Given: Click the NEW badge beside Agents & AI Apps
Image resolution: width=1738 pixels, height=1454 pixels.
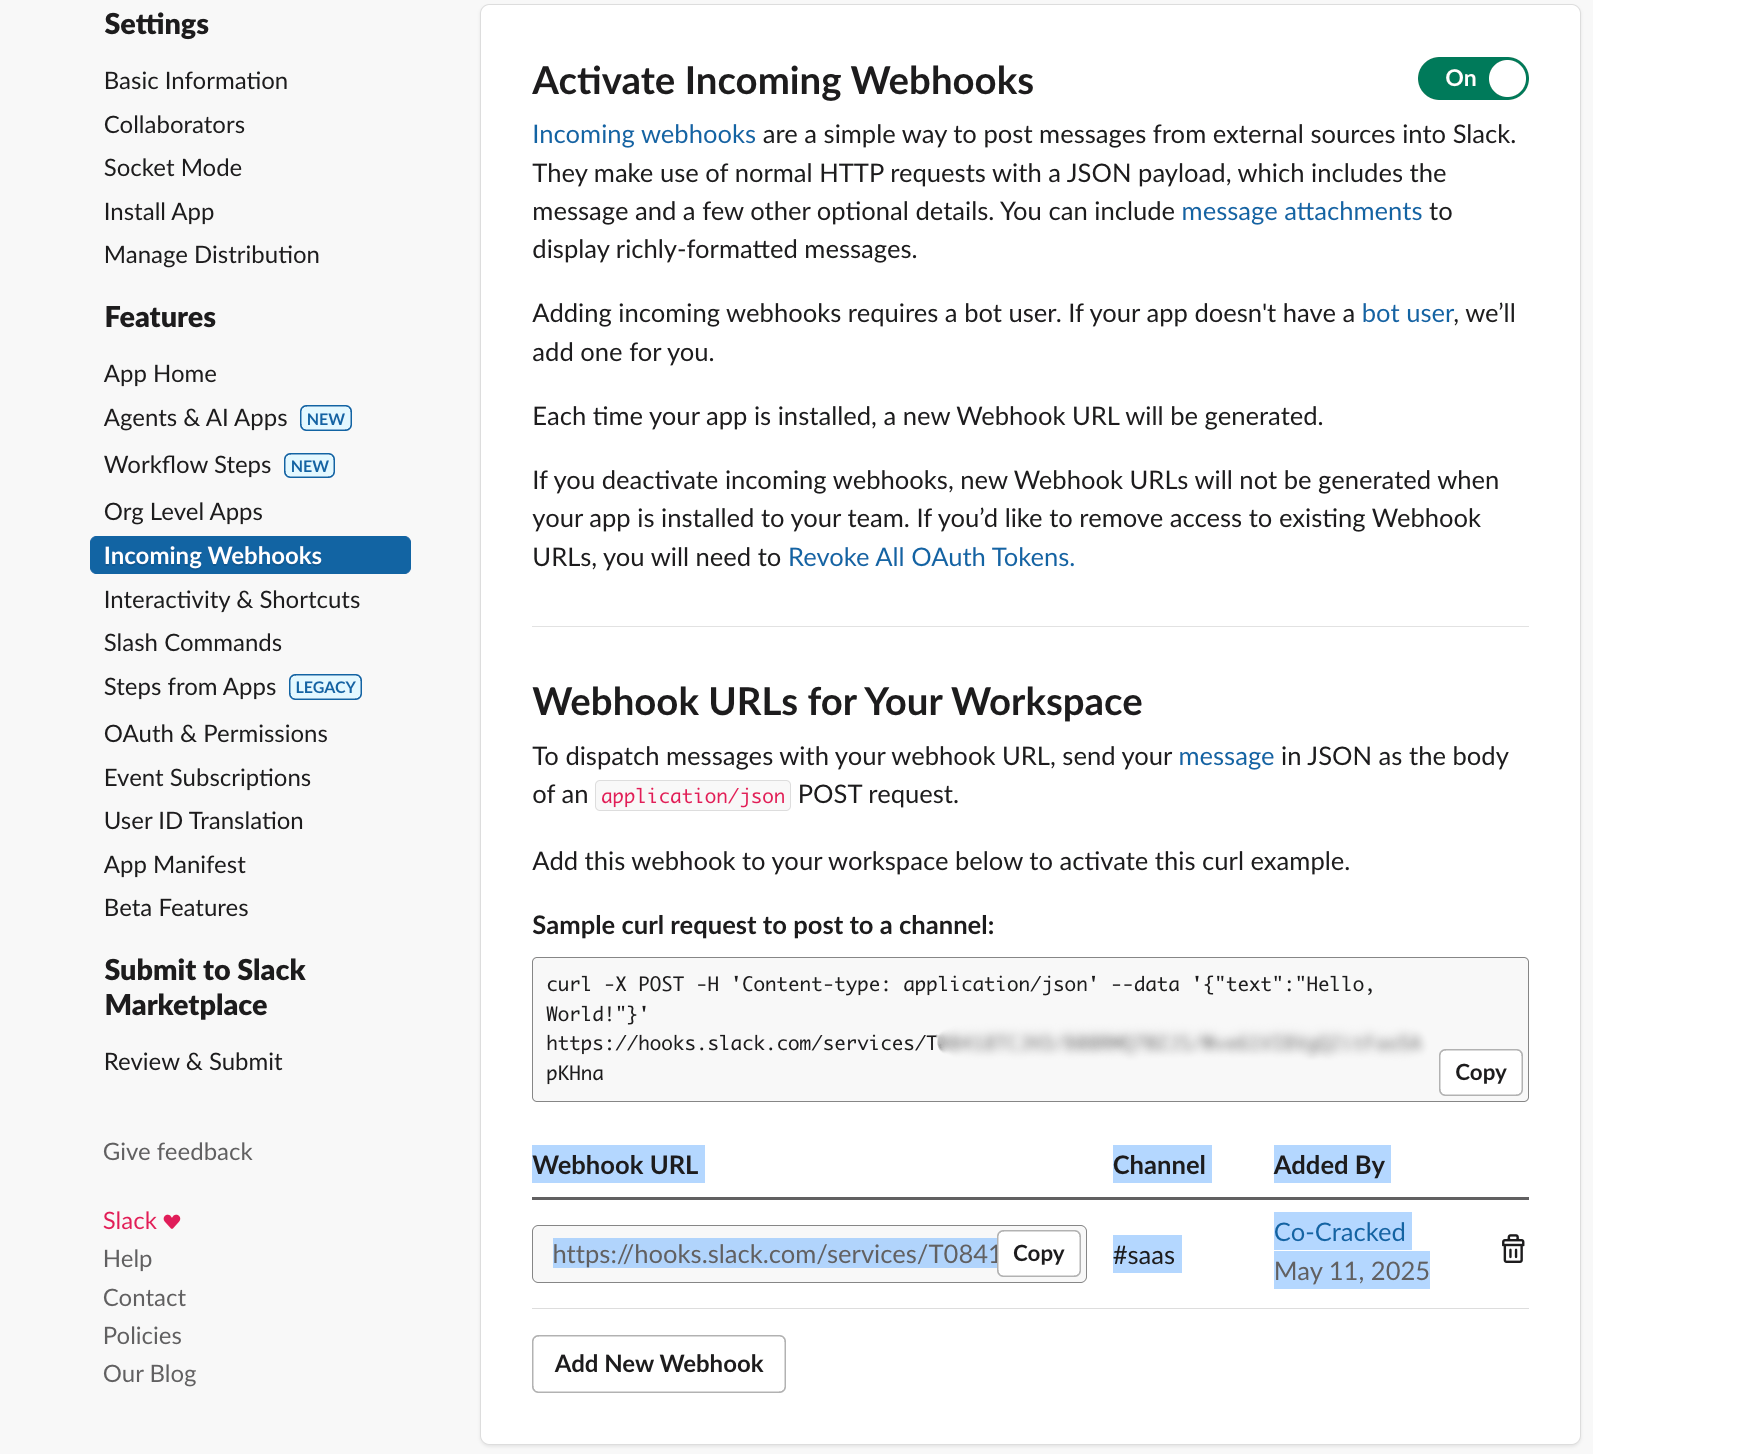Looking at the screenshot, I should (x=324, y=418).
